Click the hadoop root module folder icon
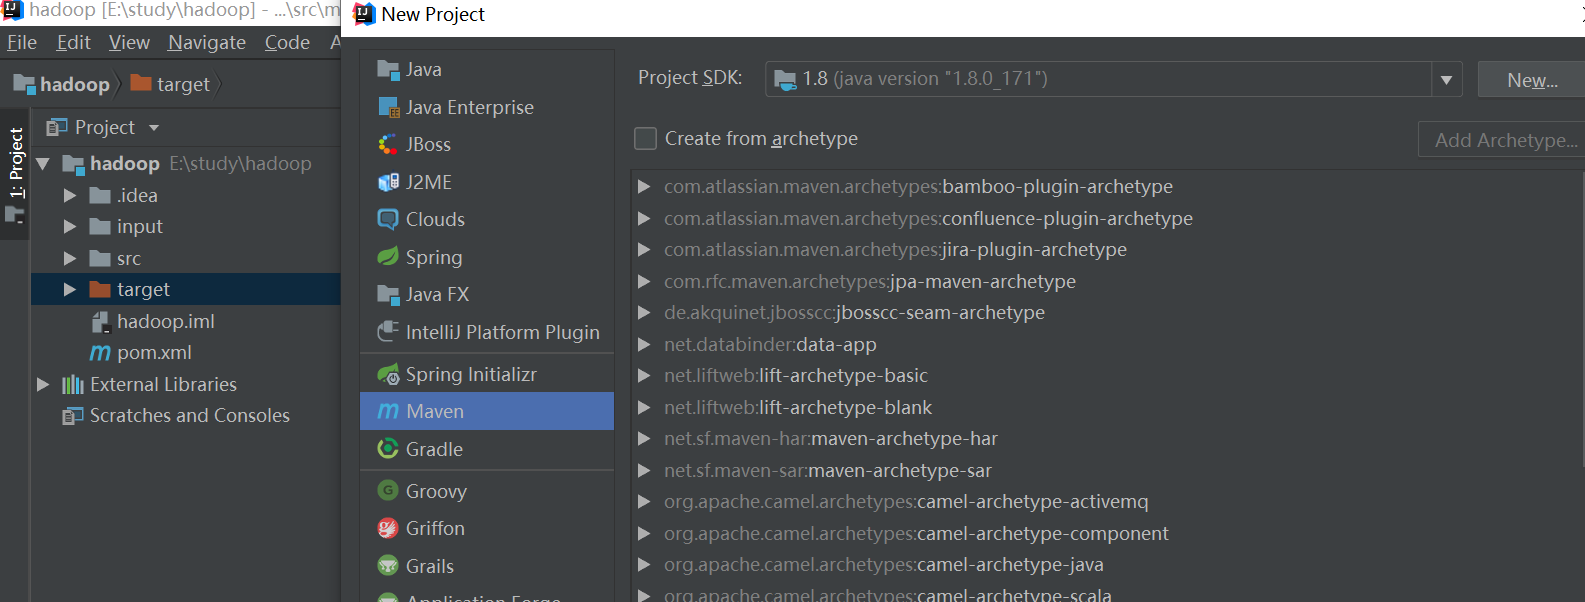Viewport: 1585px width, 602px height. [x=73, y=164]
